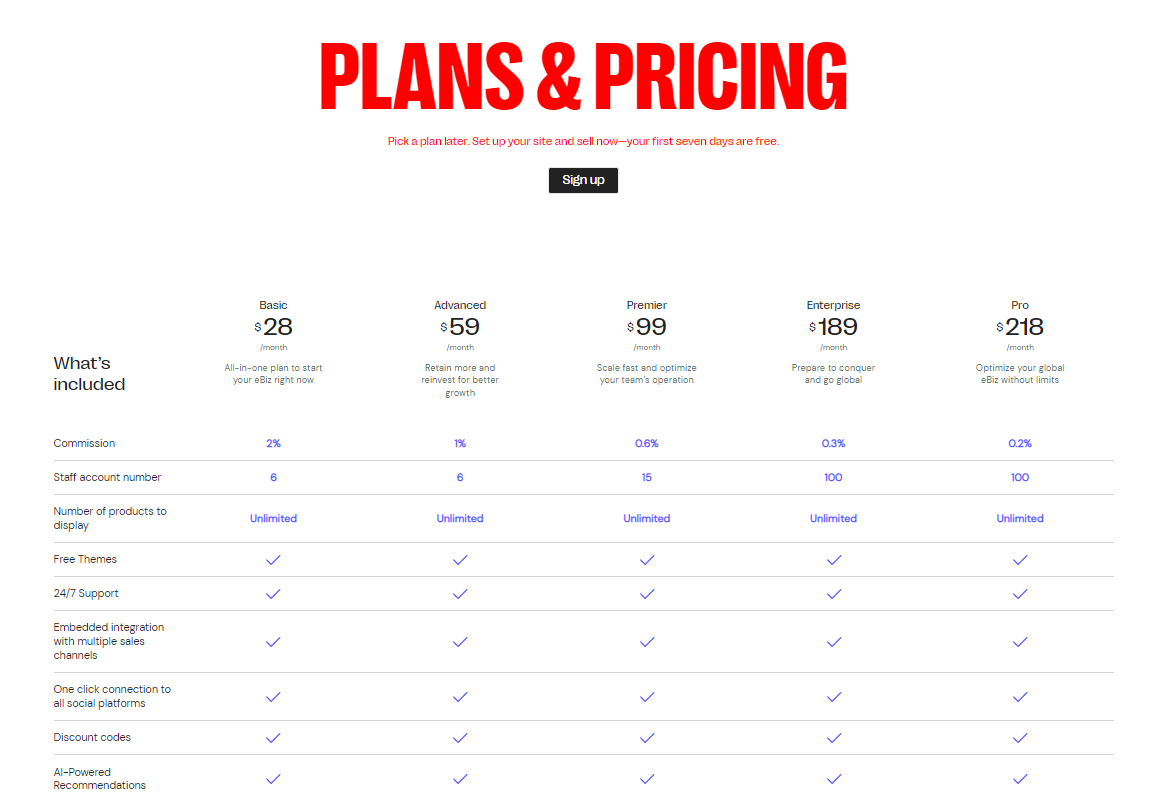Click the 15 staff accounts value for Premier
Viewport: 1175px width, 807px height.
pyautogui.click(x=647, y=477)
